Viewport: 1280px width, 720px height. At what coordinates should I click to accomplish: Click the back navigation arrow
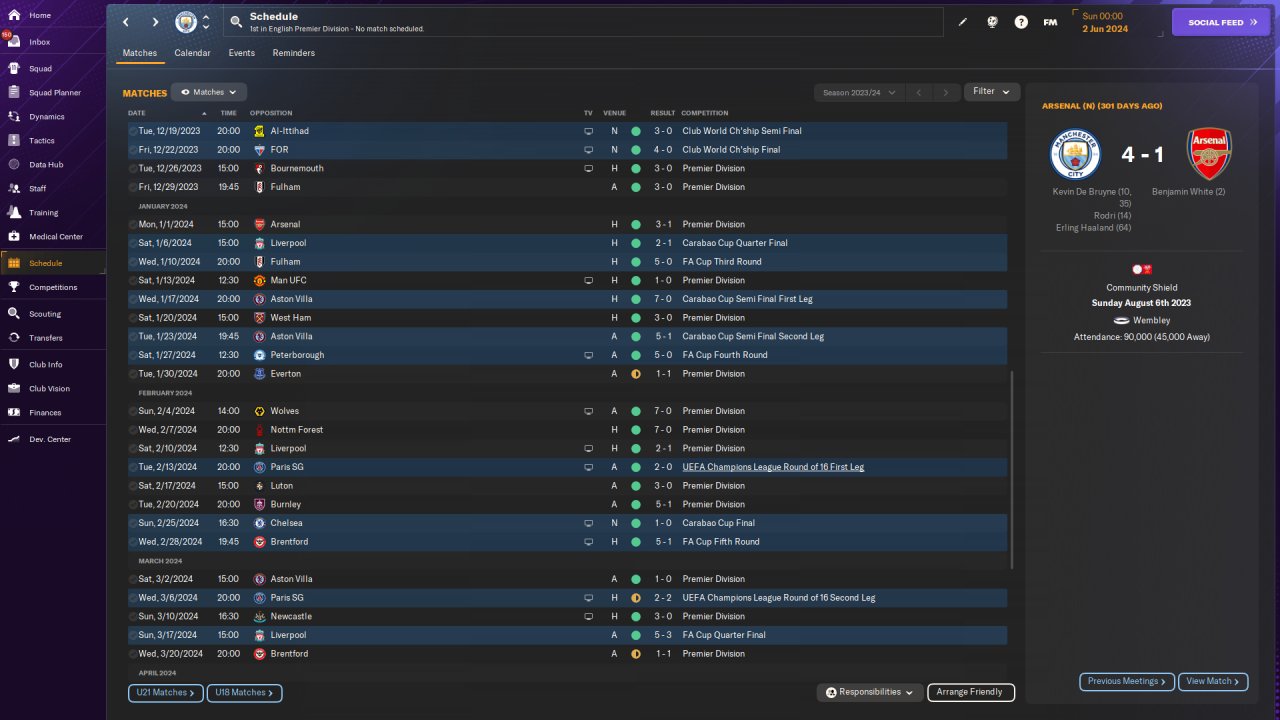tap(126, 22)
